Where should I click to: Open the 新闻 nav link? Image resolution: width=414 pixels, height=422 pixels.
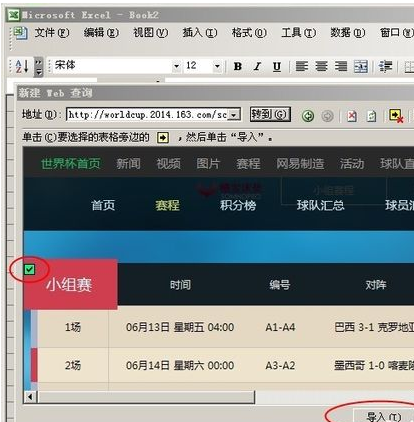click(128, 164)
